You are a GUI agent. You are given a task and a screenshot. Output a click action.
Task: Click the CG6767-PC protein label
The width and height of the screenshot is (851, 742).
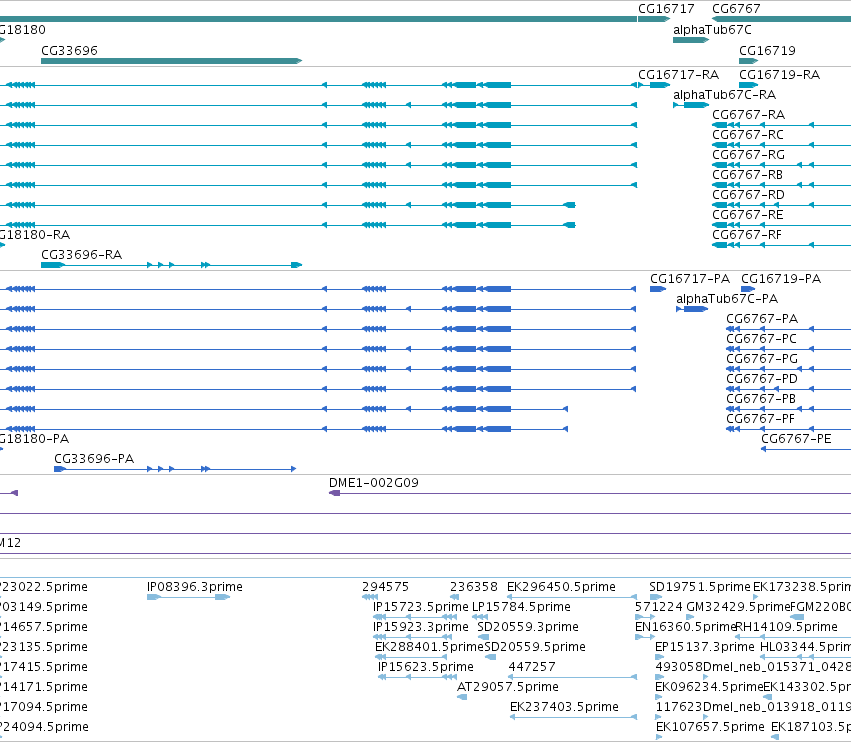(761, 339)
